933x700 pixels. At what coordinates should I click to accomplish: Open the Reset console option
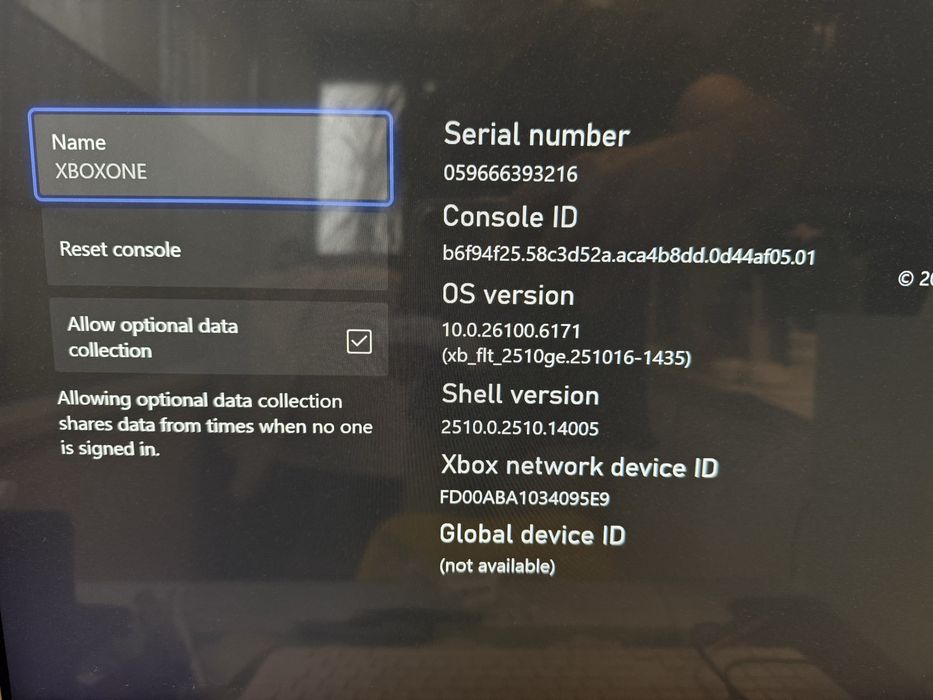click(218, 249)
